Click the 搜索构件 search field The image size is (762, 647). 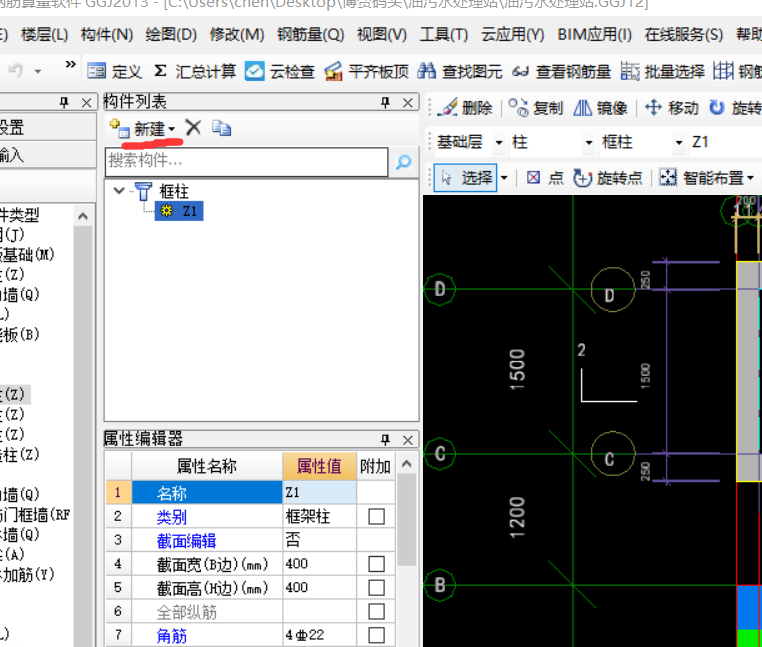(x=246, y=162)
